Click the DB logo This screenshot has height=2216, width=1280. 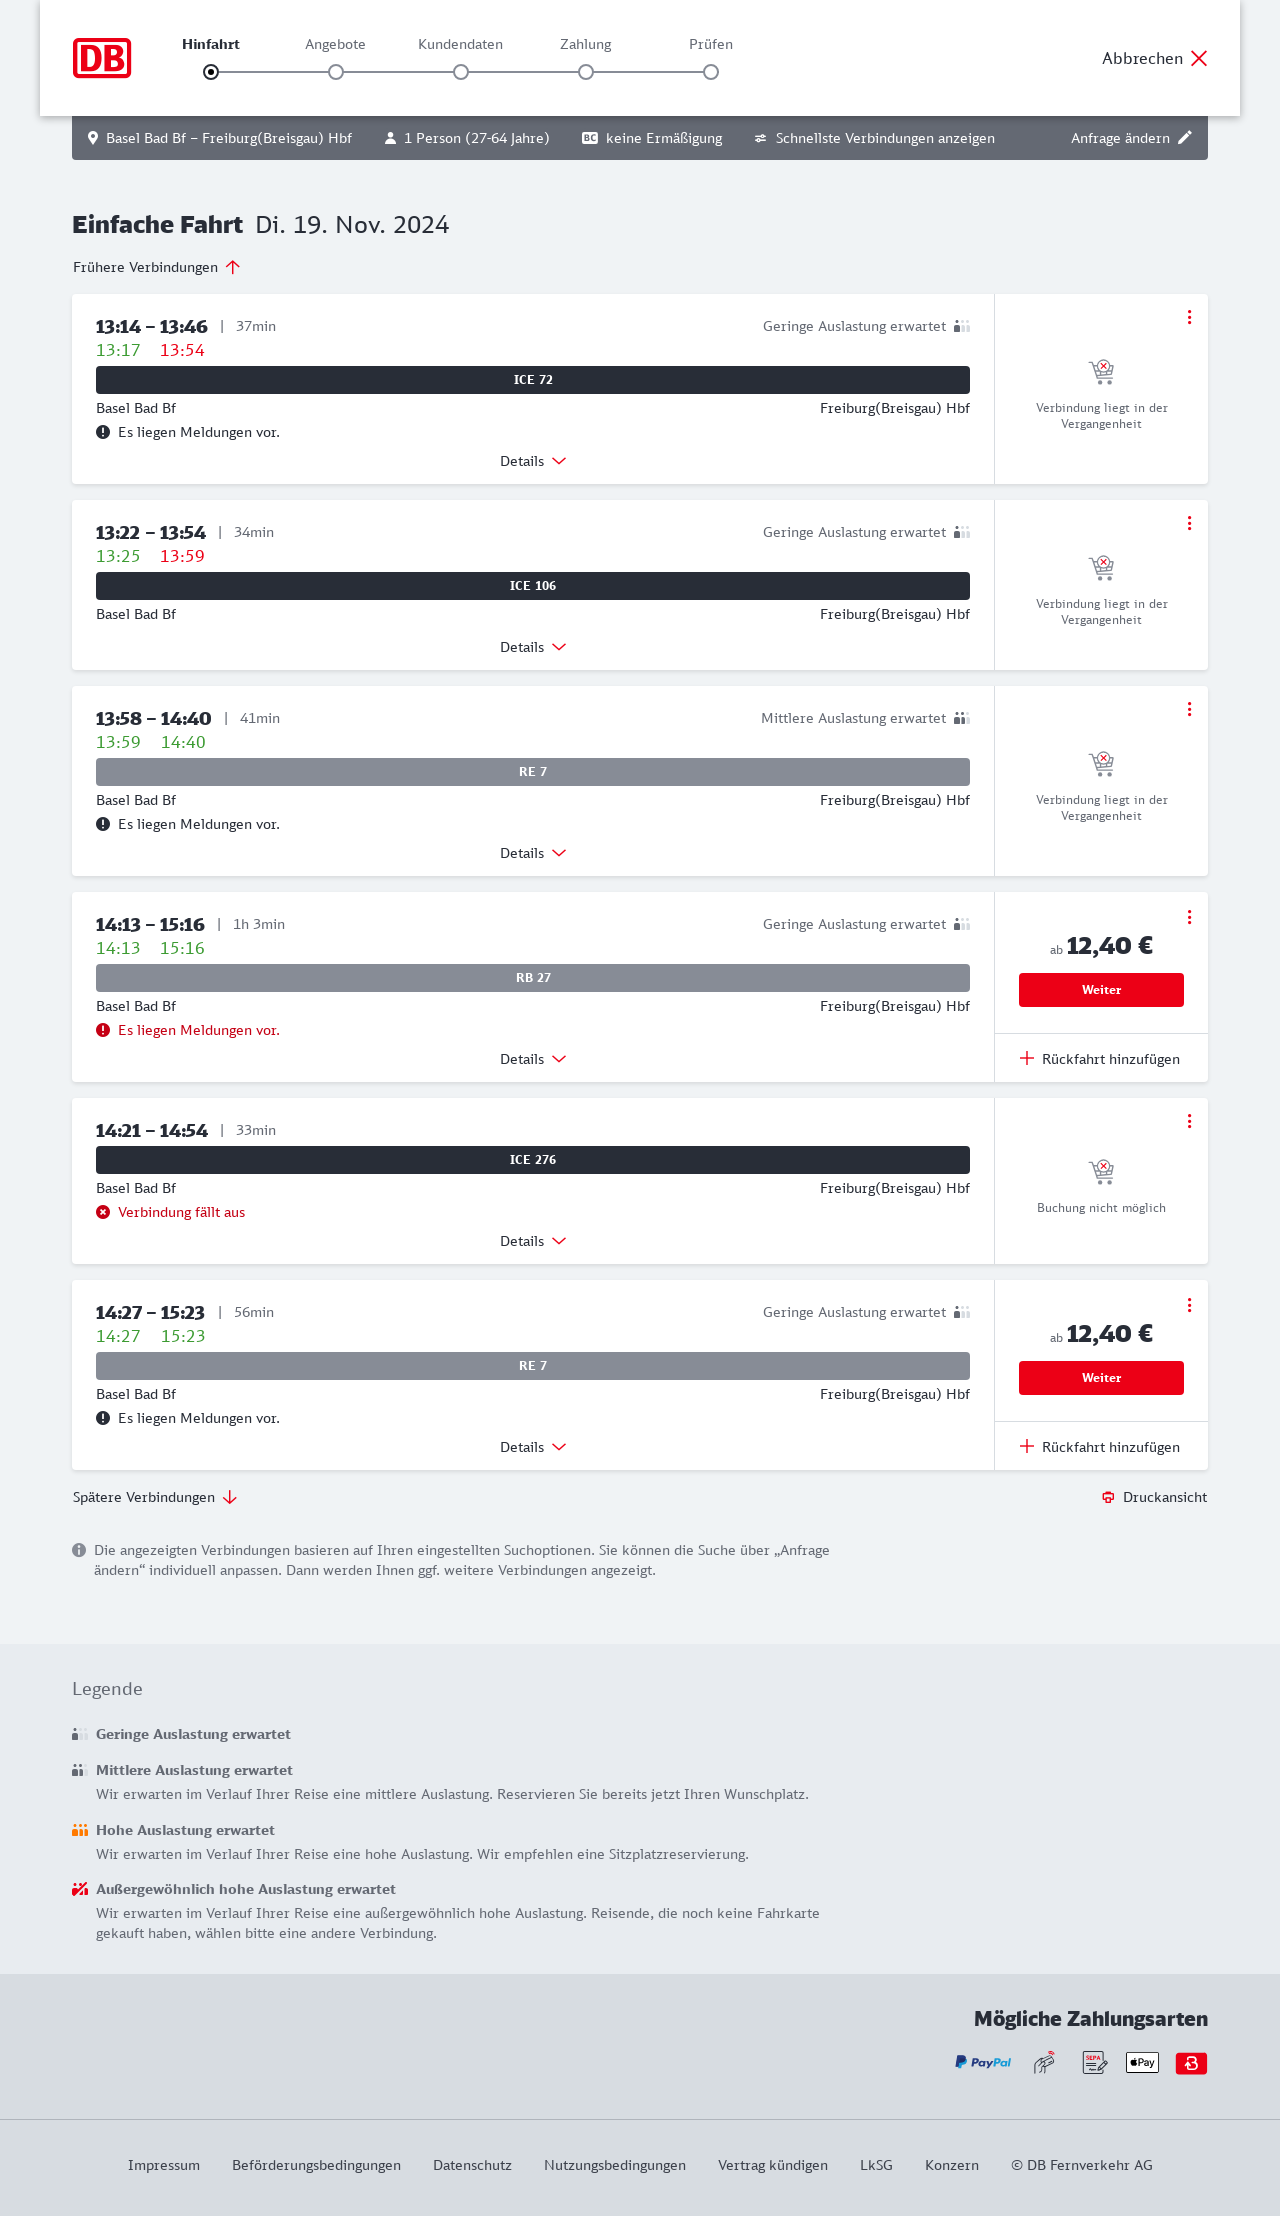(x=102, y=58)
